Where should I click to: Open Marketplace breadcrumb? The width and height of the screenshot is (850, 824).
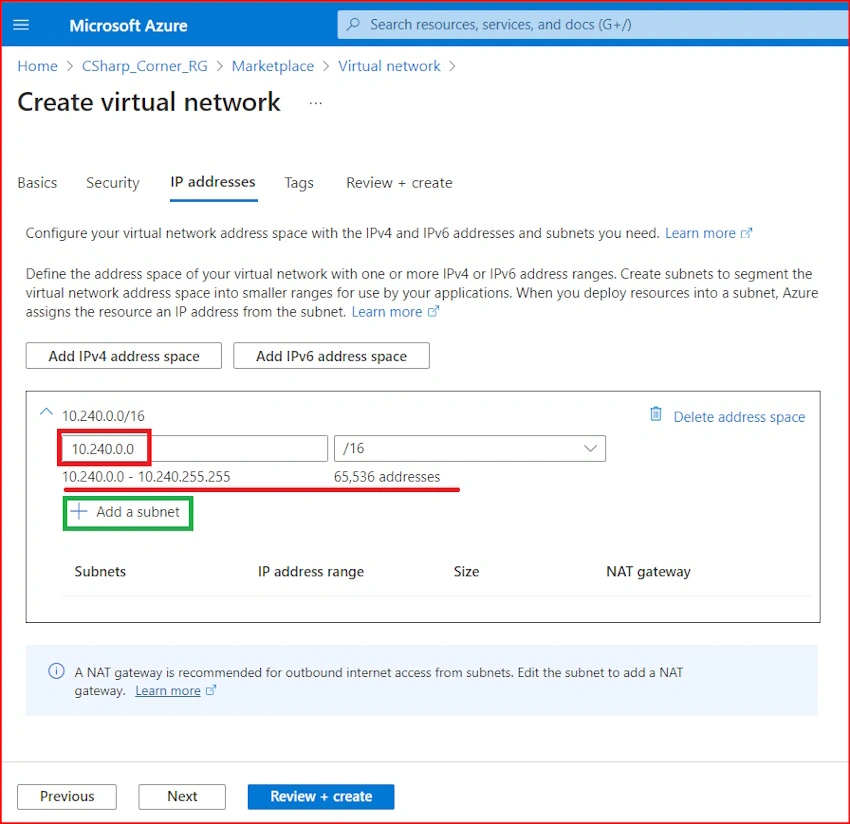coord(273,66)
